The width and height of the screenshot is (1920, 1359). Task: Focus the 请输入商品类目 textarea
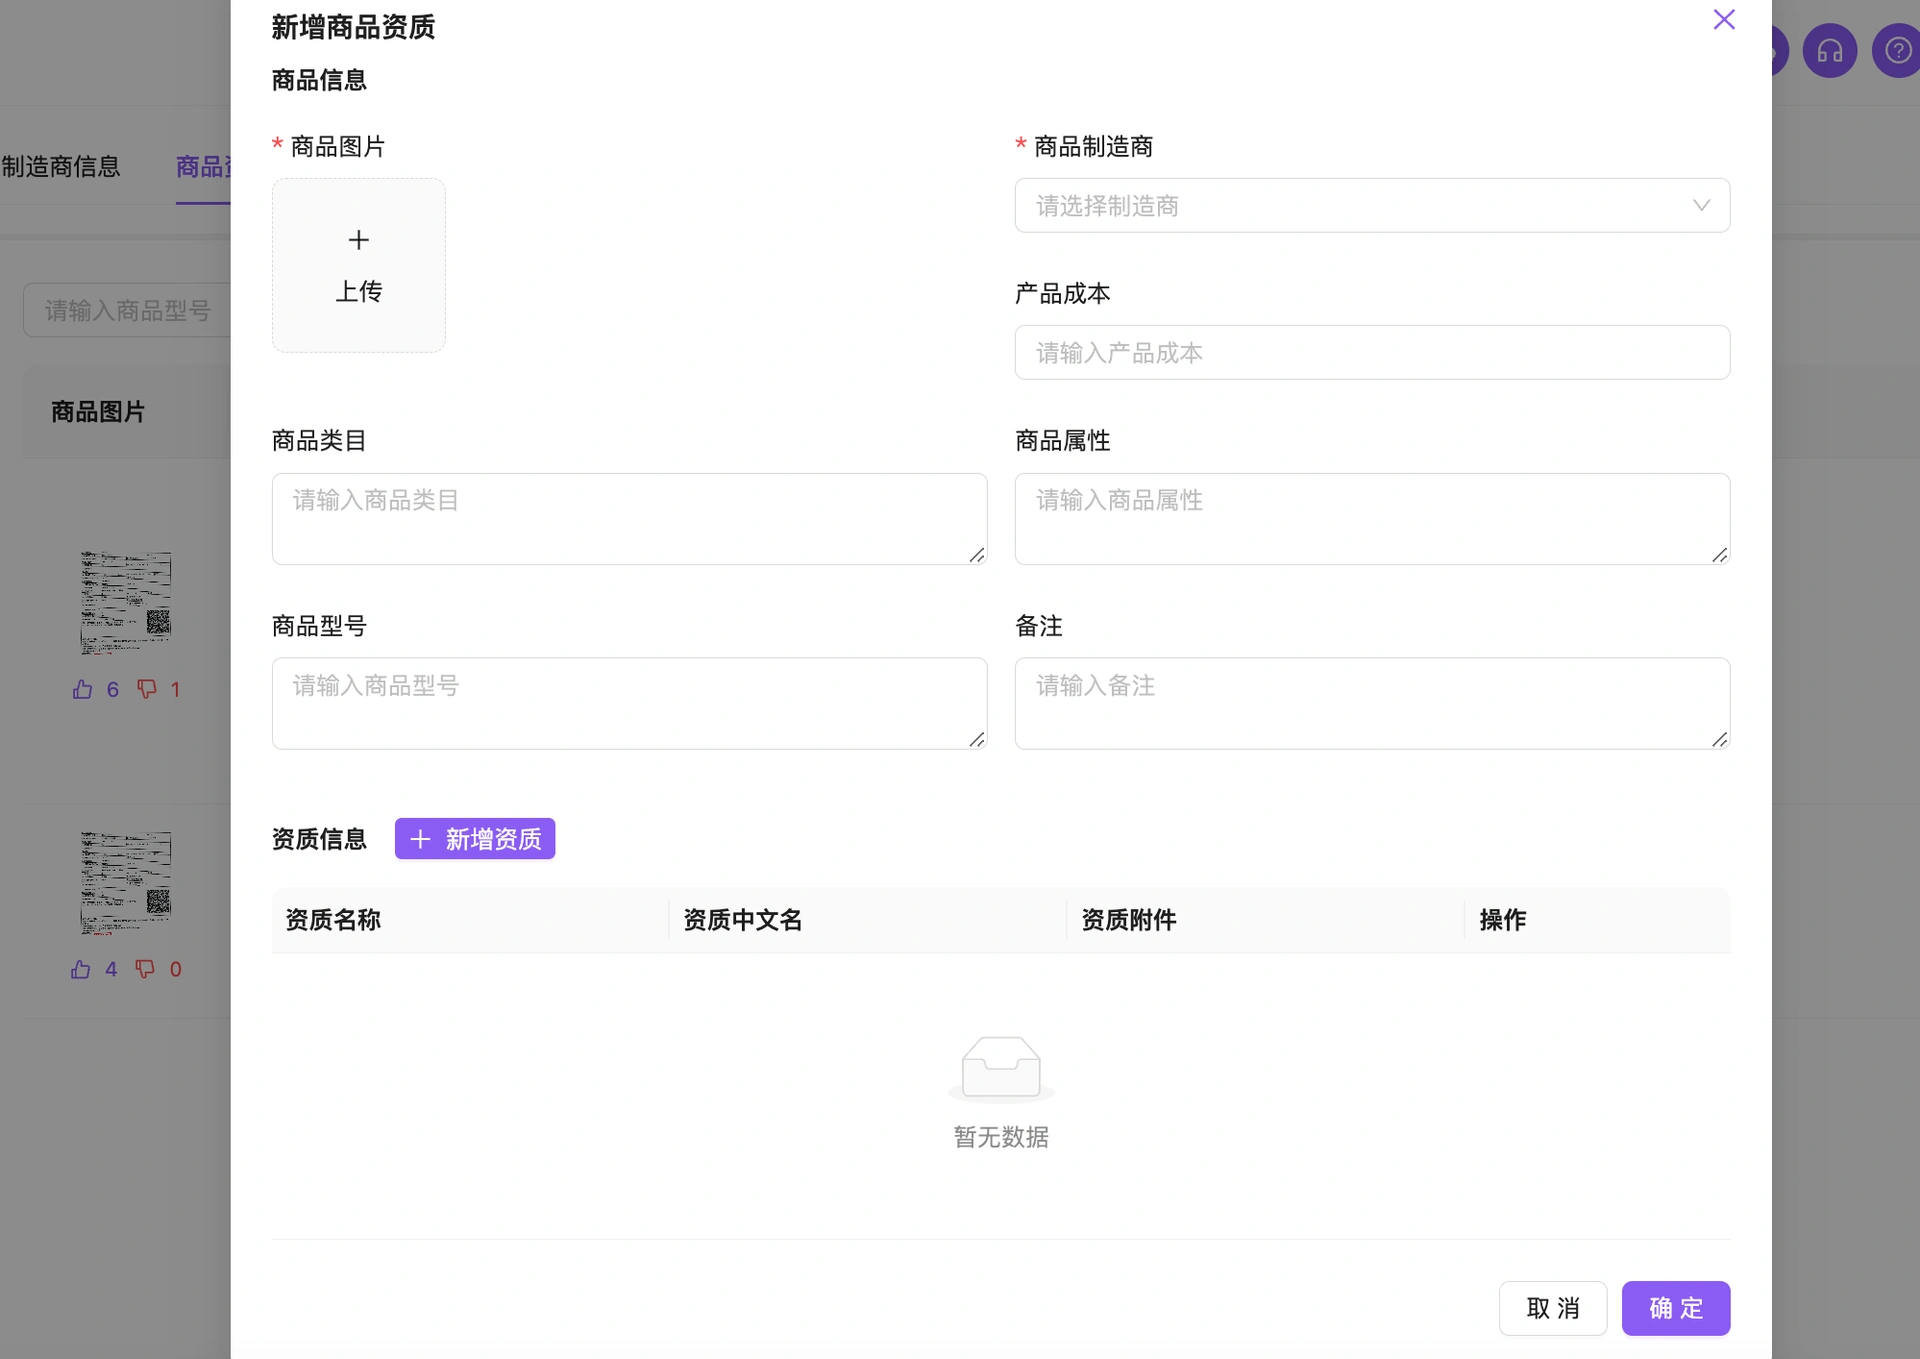[629, 519]
